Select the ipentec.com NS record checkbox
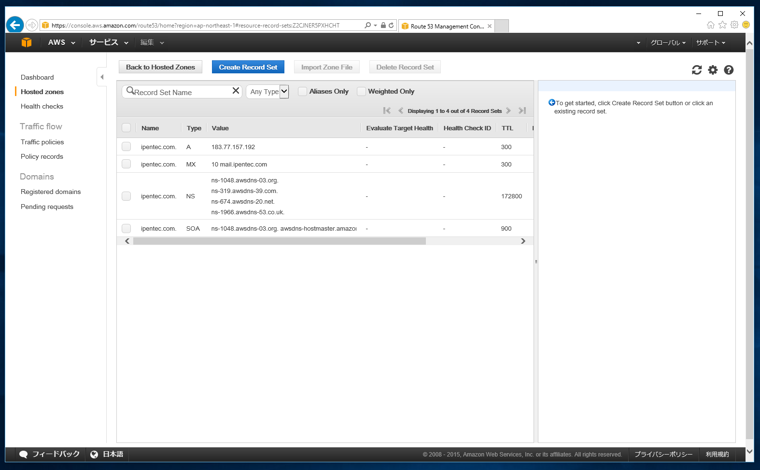 [126, 196]
